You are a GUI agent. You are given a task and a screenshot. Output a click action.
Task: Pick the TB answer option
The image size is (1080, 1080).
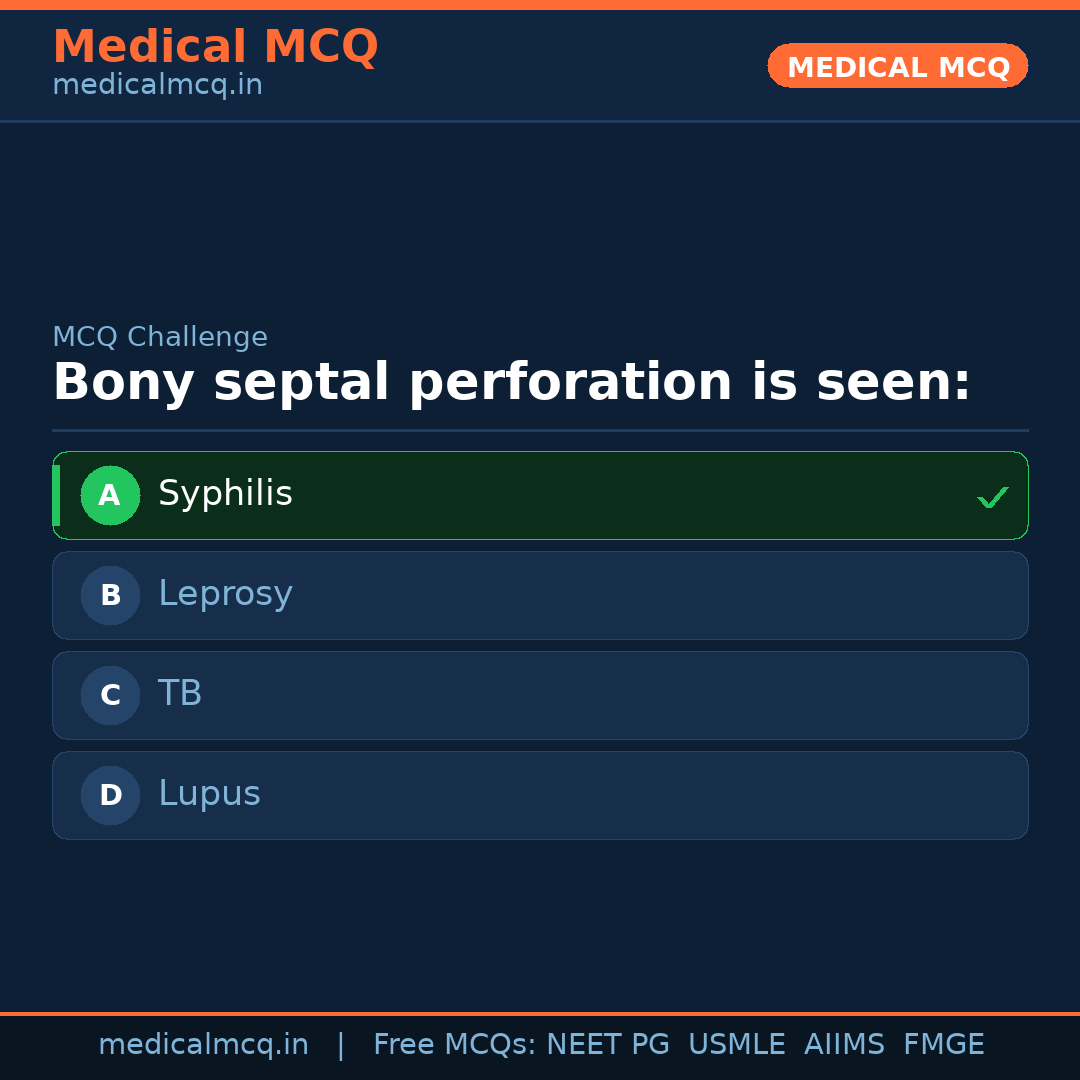click(180, 694)
